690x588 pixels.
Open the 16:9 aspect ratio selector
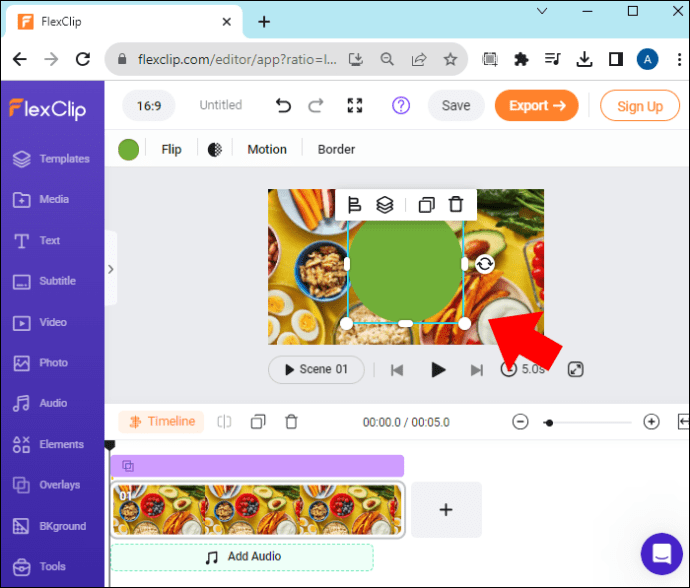[x=149, y=106]
